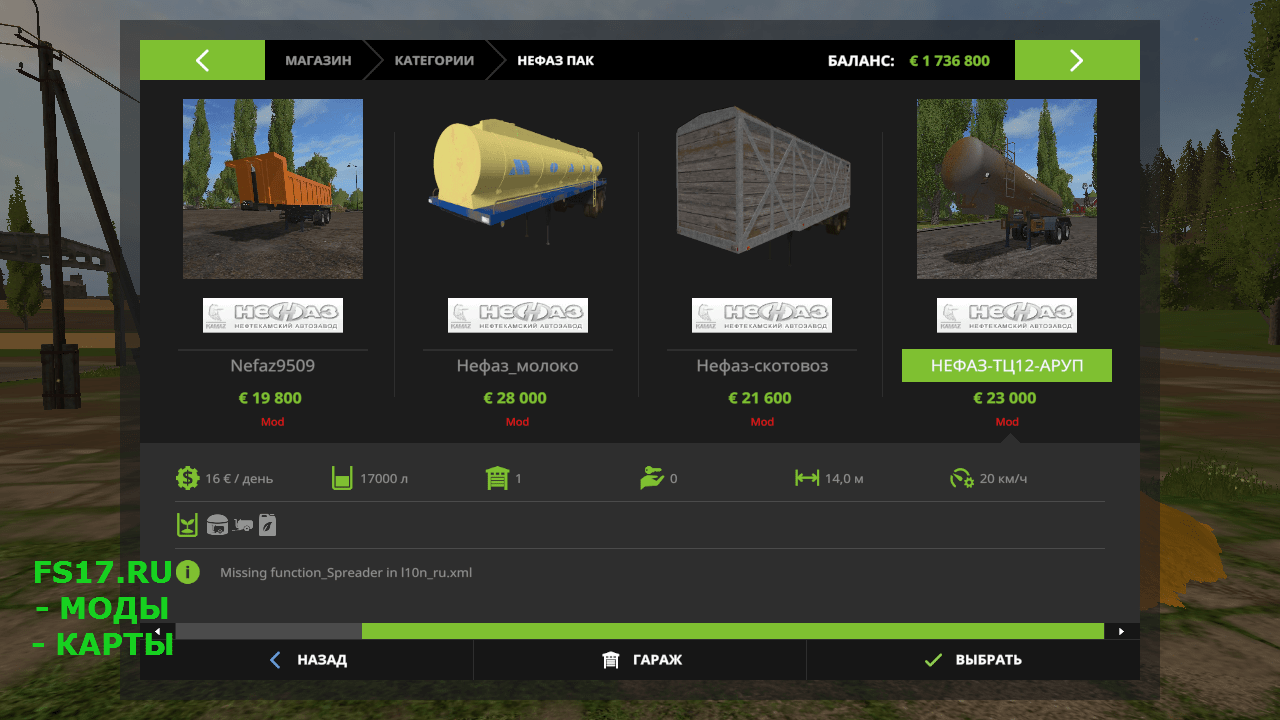
Task: Open the МАГАЗИН breadcrumb
Action: pos(318,60)
